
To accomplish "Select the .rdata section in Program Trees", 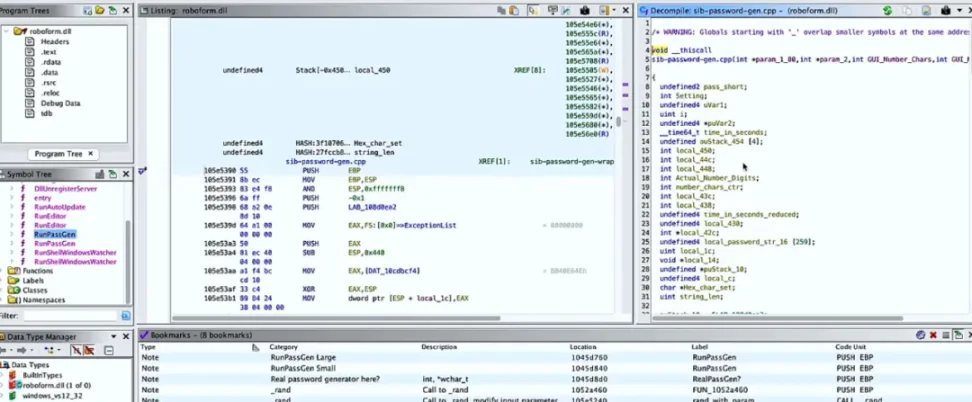I will pos(51,62).
